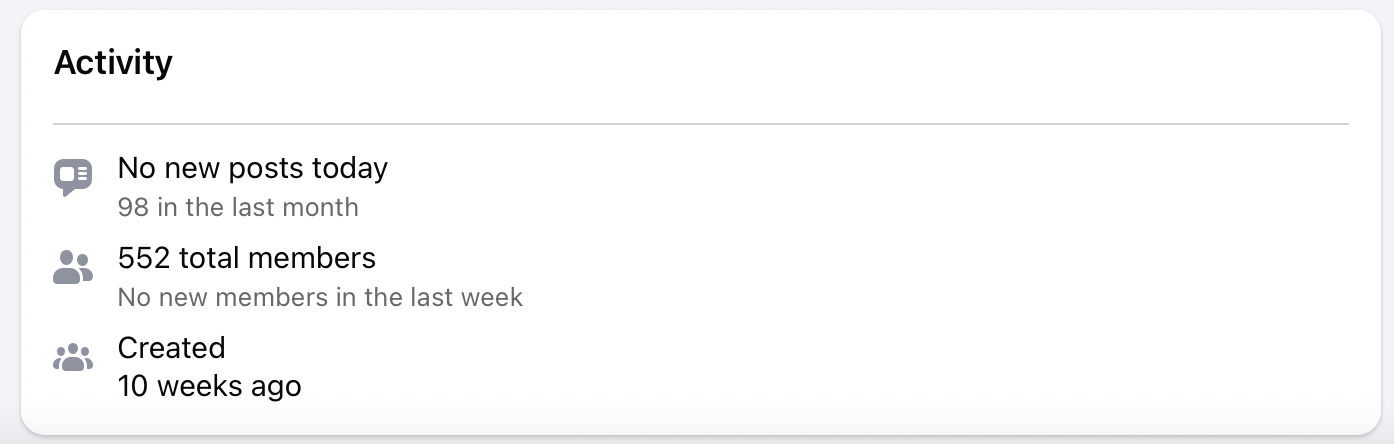Click the three-person group Created icon
The image size is (1394, 444).
[72, 357]
